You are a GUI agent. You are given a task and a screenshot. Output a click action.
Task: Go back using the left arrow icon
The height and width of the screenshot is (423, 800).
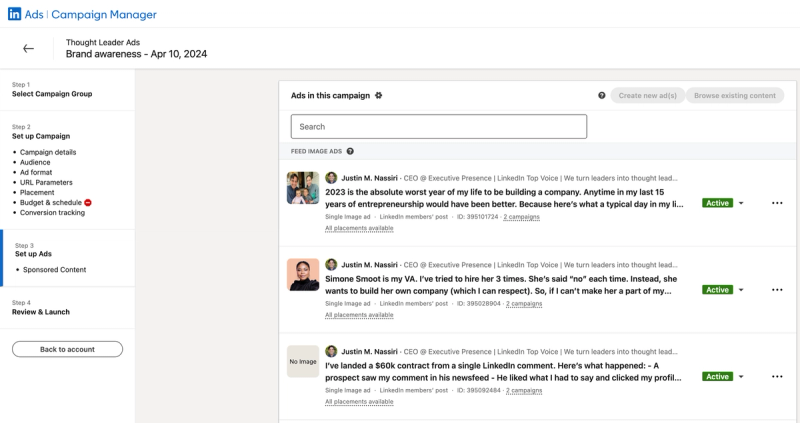click(29, 48)
